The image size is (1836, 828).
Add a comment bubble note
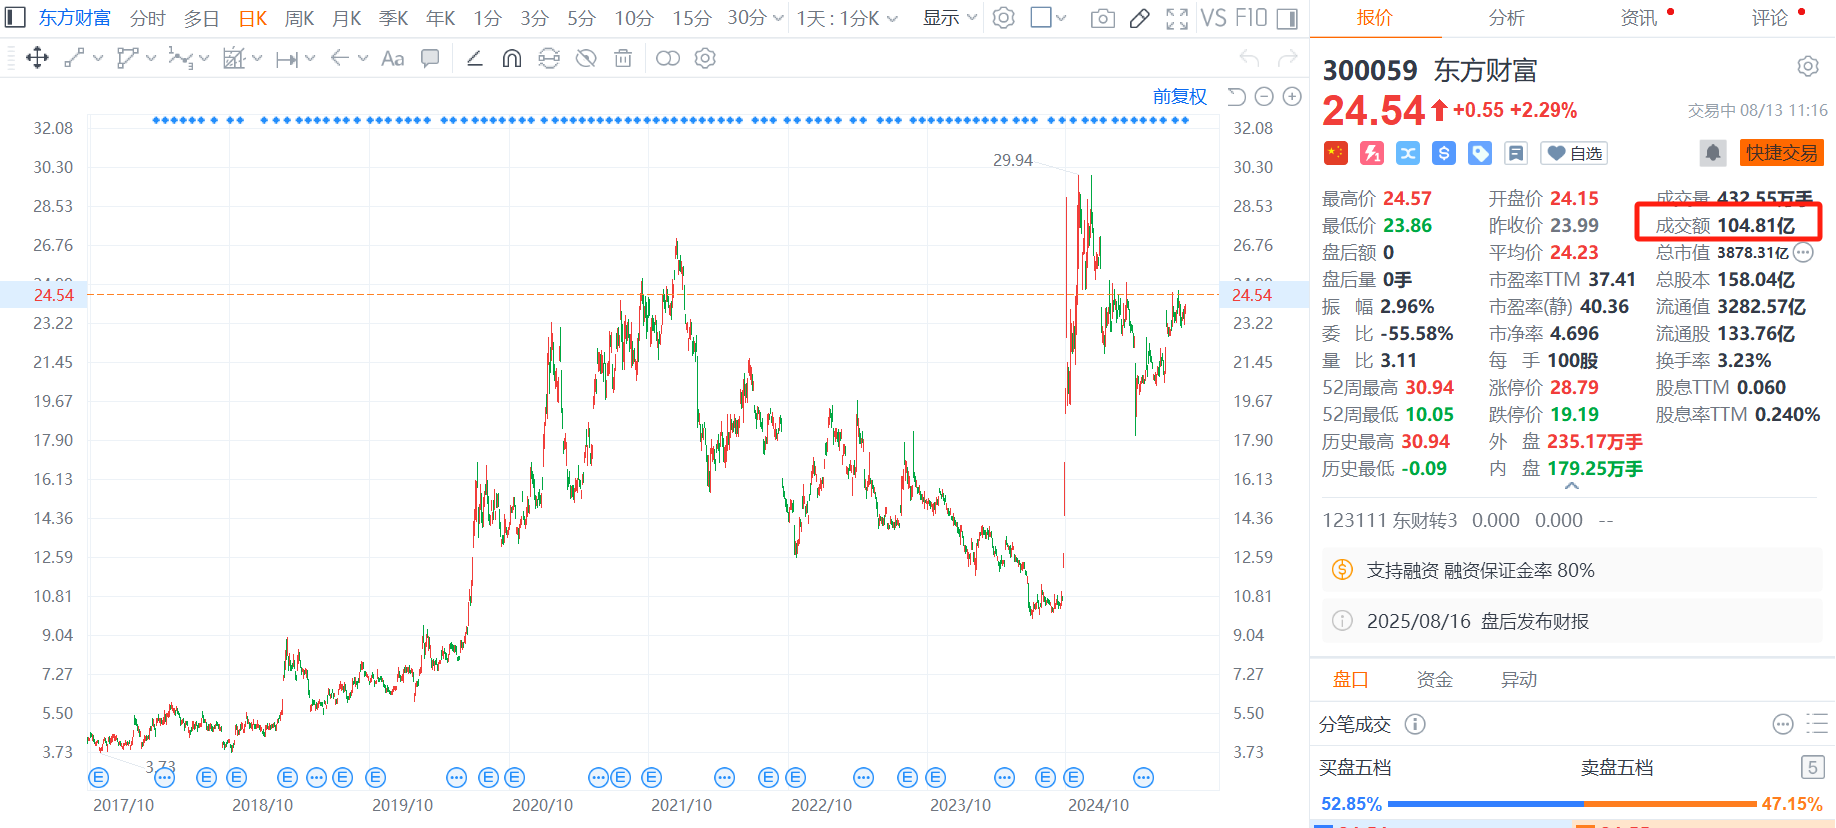[x=430, y=58]
